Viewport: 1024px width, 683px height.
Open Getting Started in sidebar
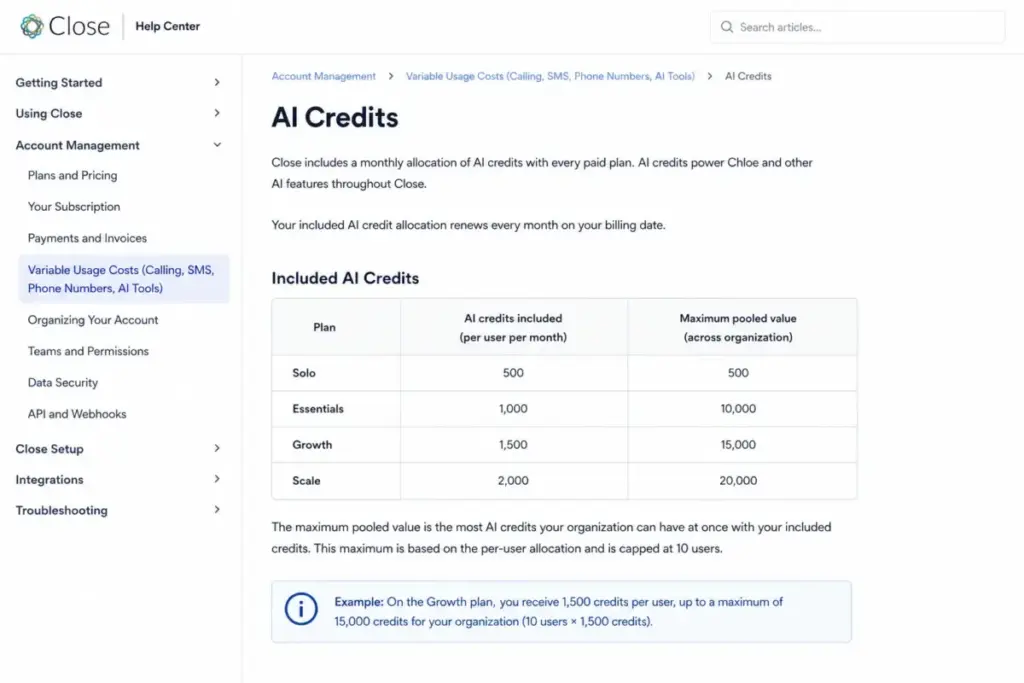coord(59,82)
